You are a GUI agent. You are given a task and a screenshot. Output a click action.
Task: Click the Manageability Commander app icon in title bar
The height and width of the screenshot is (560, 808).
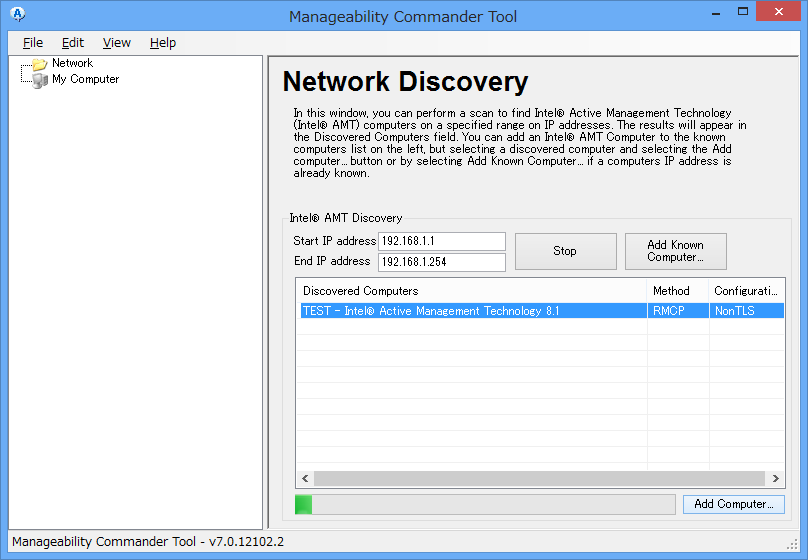click(18, 14)
